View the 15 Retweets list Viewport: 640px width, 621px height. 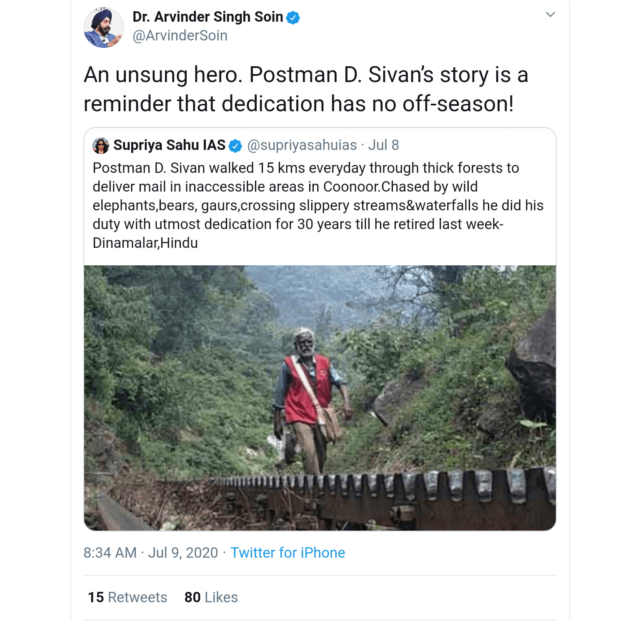click(127, 597)
